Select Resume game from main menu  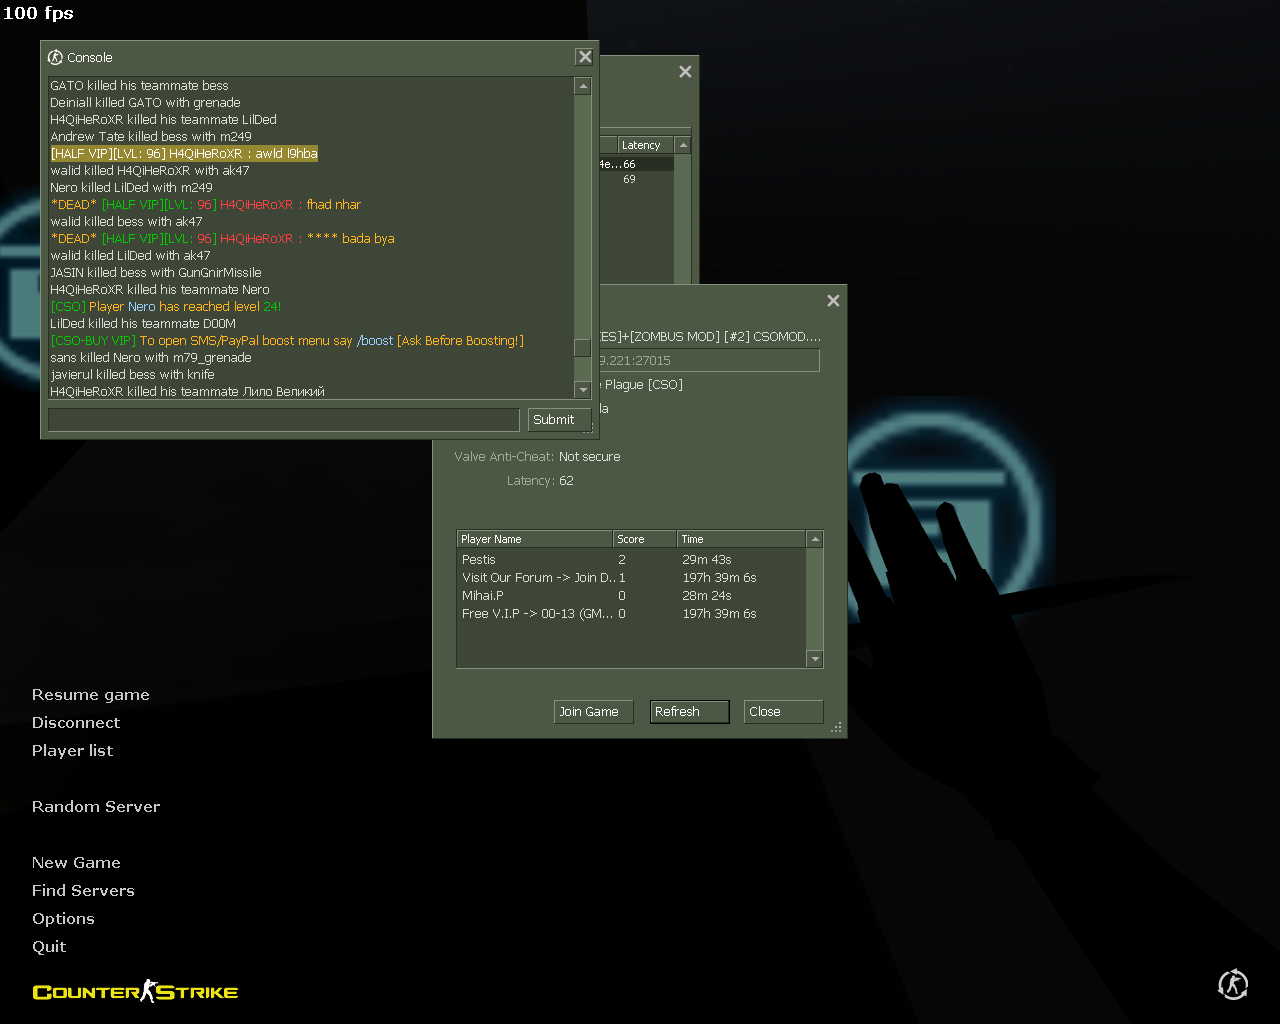(90, 695)
